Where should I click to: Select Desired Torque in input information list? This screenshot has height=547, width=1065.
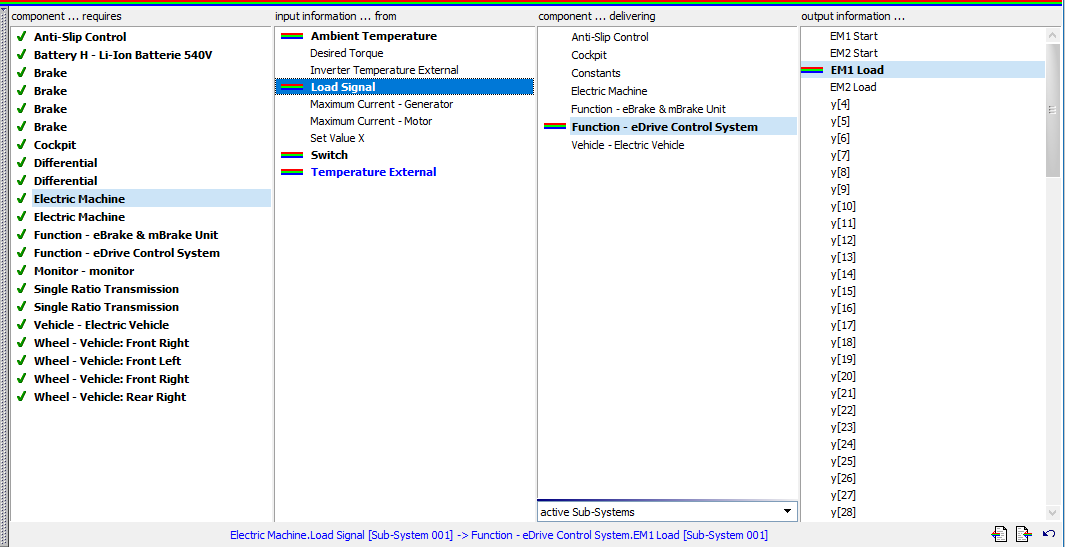point(346,53)
